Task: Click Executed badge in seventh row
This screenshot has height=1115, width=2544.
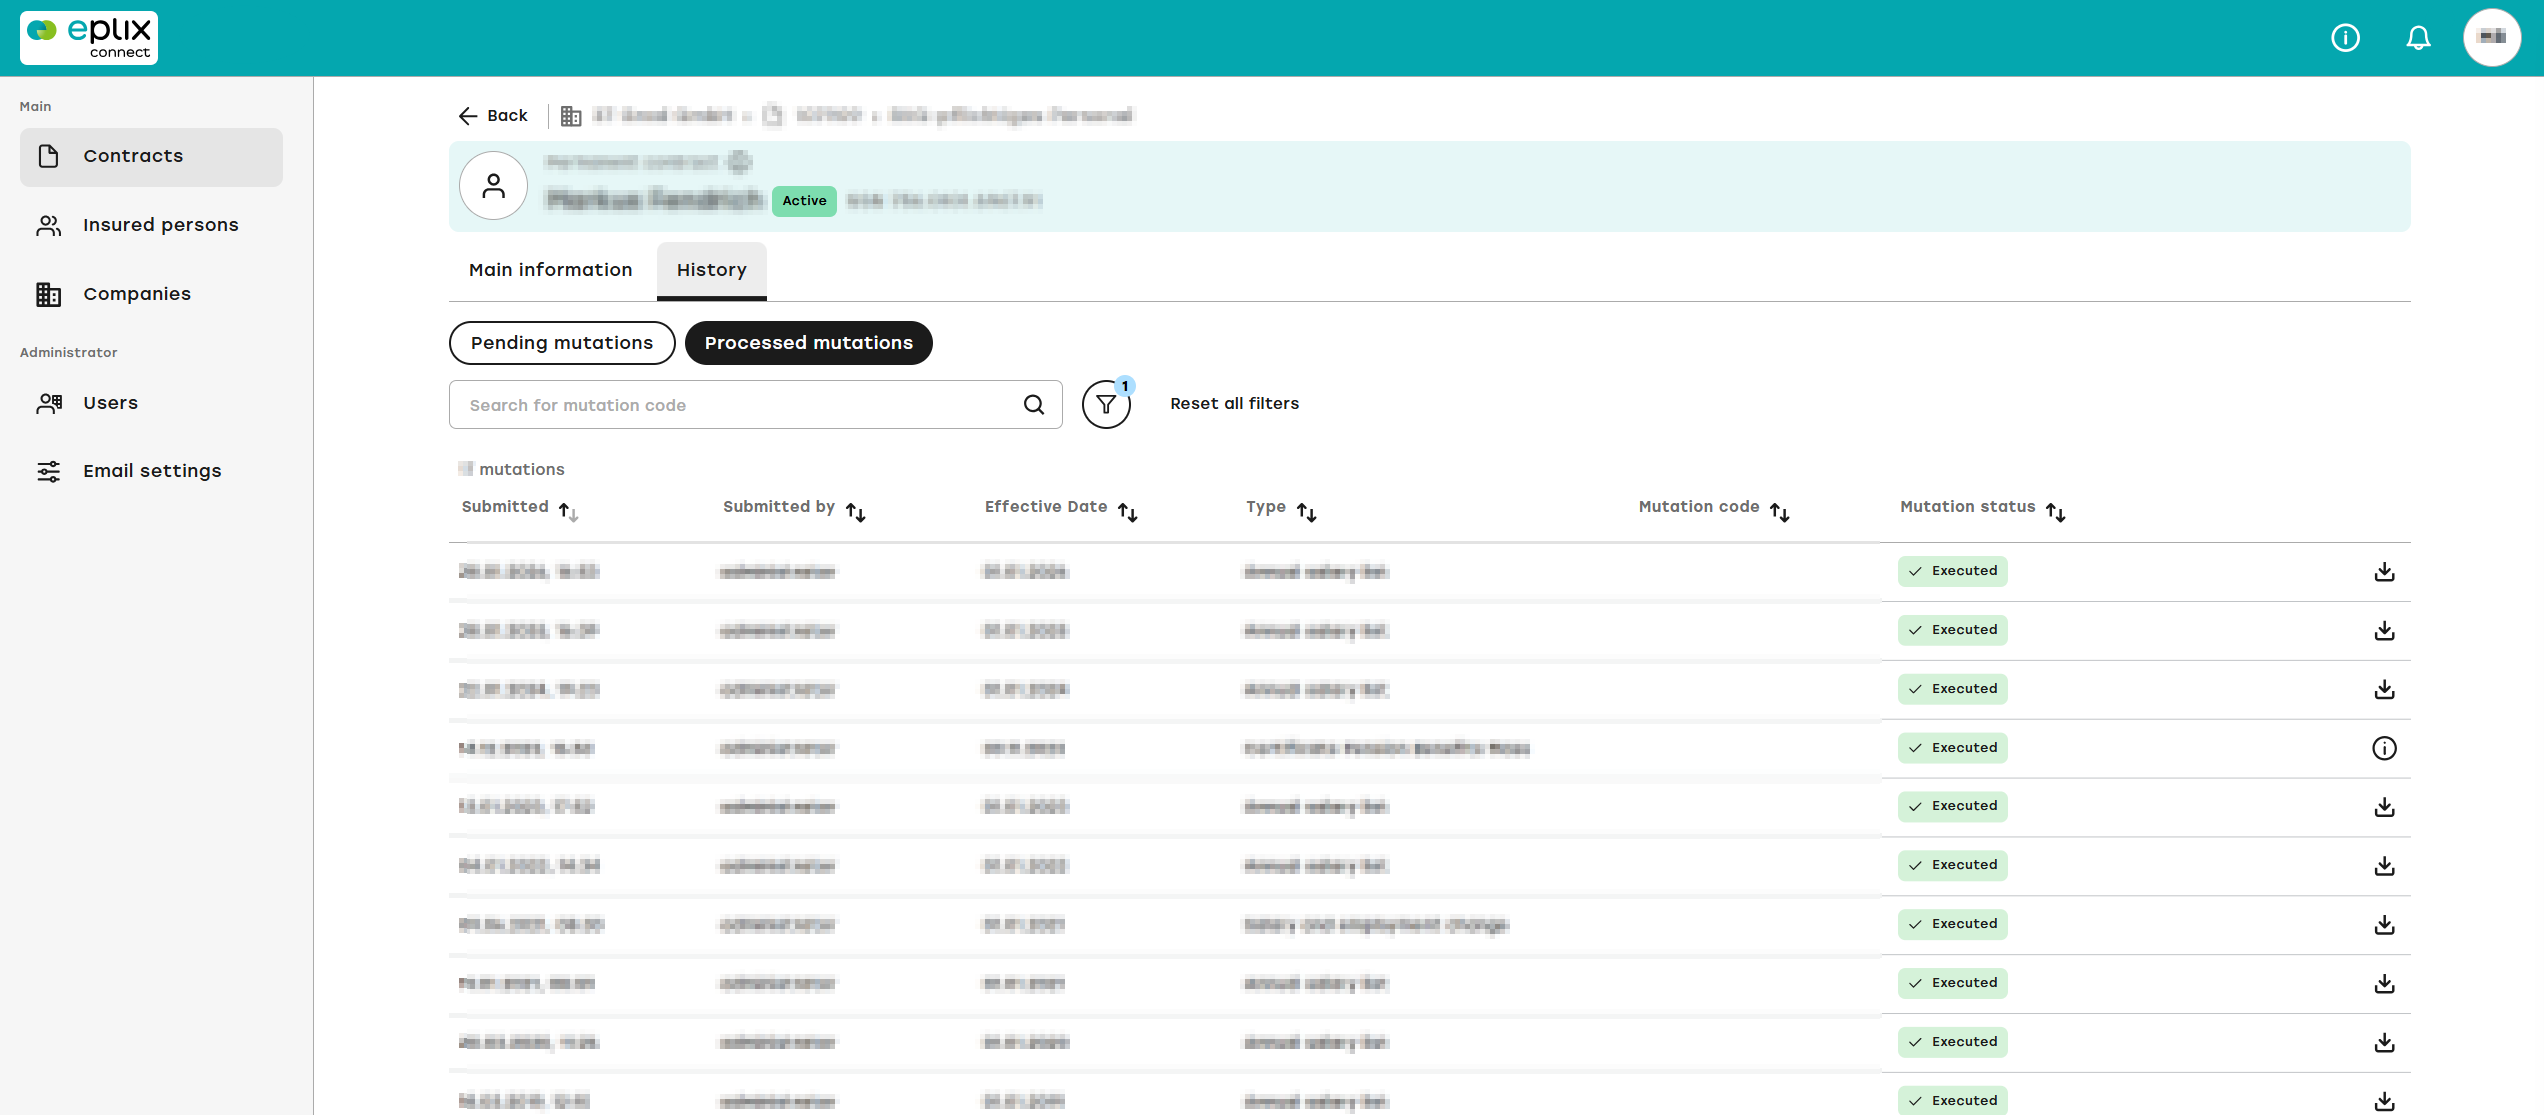Action: [1952, 924]
